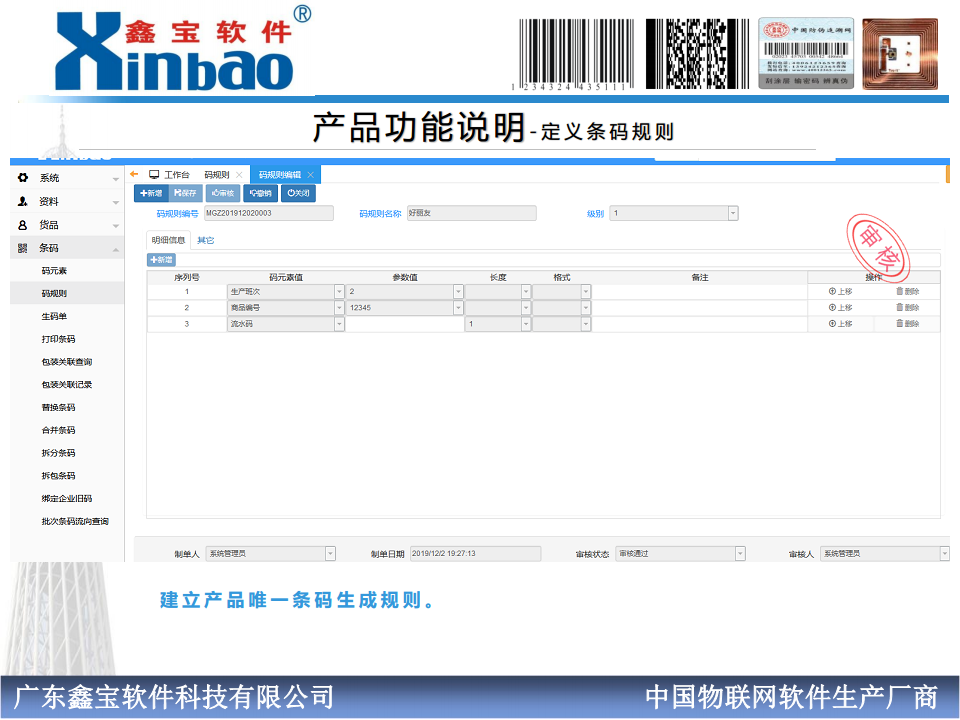
Task: Open the 长度 dropdown in the 流水码 row
Action: coord(526,323)
